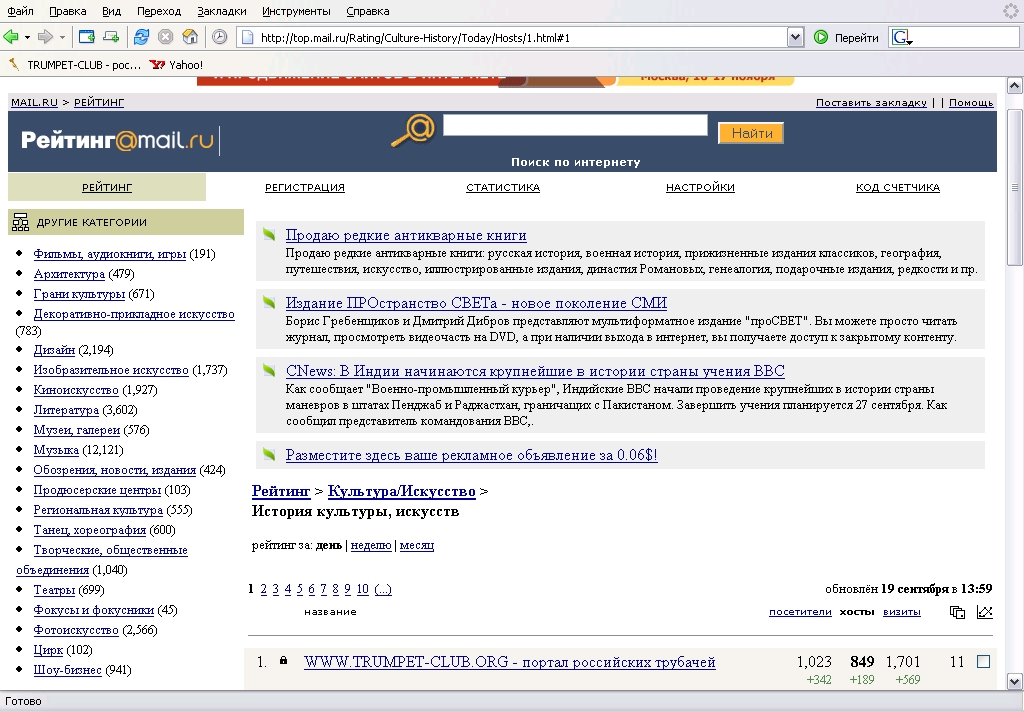Open the Архитектура category

[x=69, y=274]
